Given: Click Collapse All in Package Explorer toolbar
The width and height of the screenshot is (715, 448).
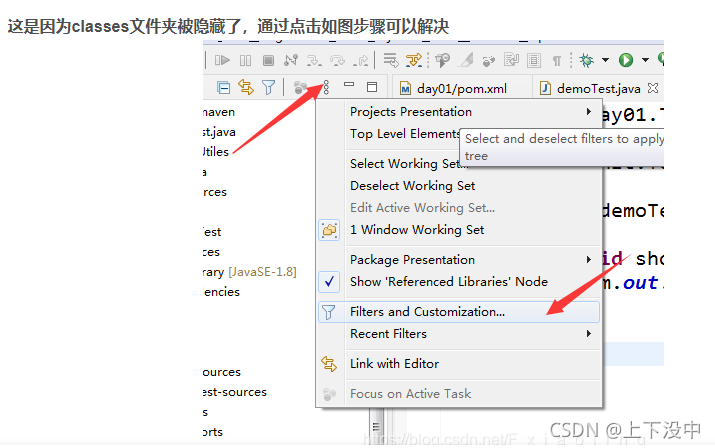Looking at the screenshot, I should [223, 87].
